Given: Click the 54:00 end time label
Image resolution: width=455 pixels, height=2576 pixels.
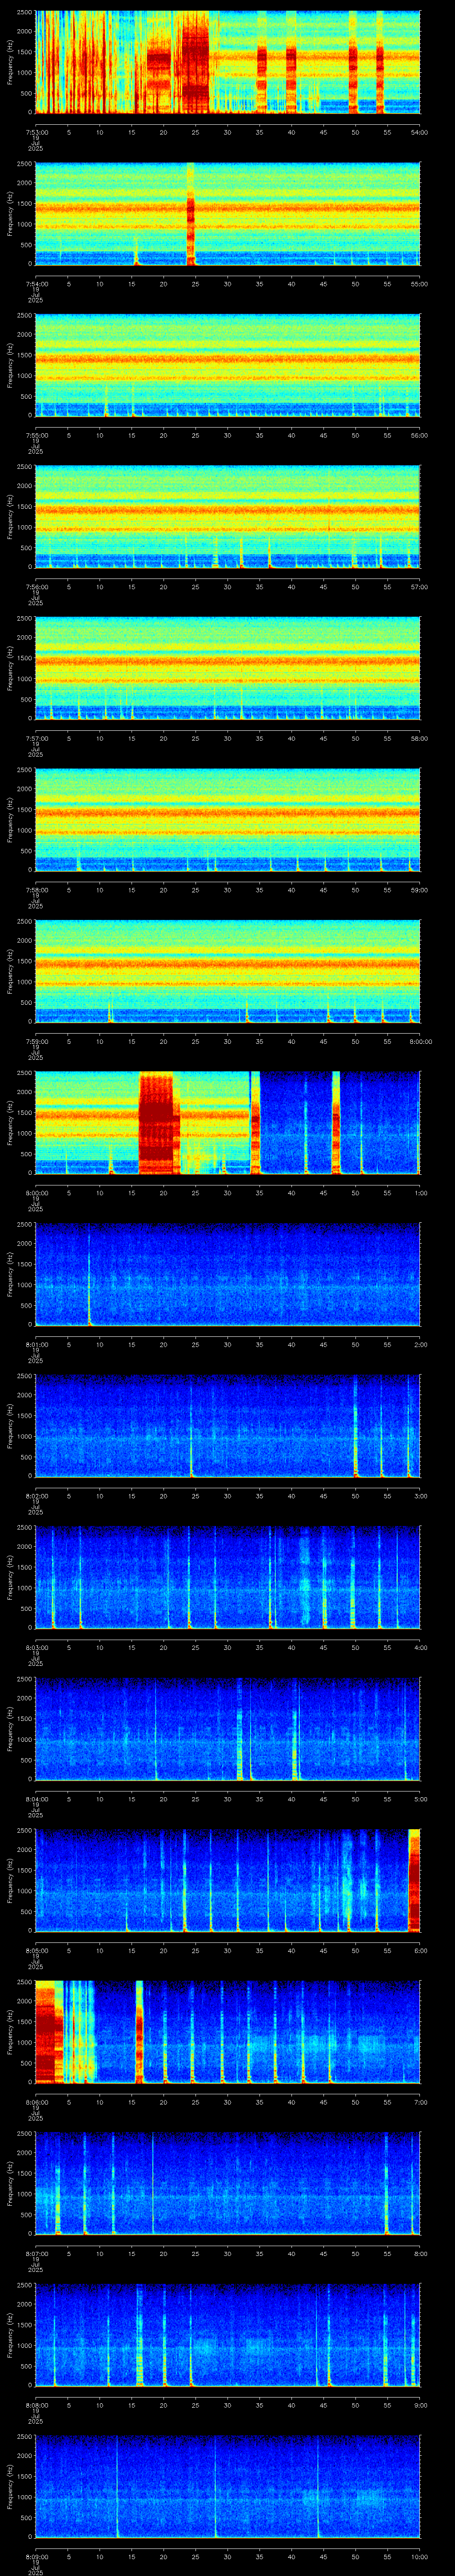Looking at the screenshot, I should click(x=419, y=132).
